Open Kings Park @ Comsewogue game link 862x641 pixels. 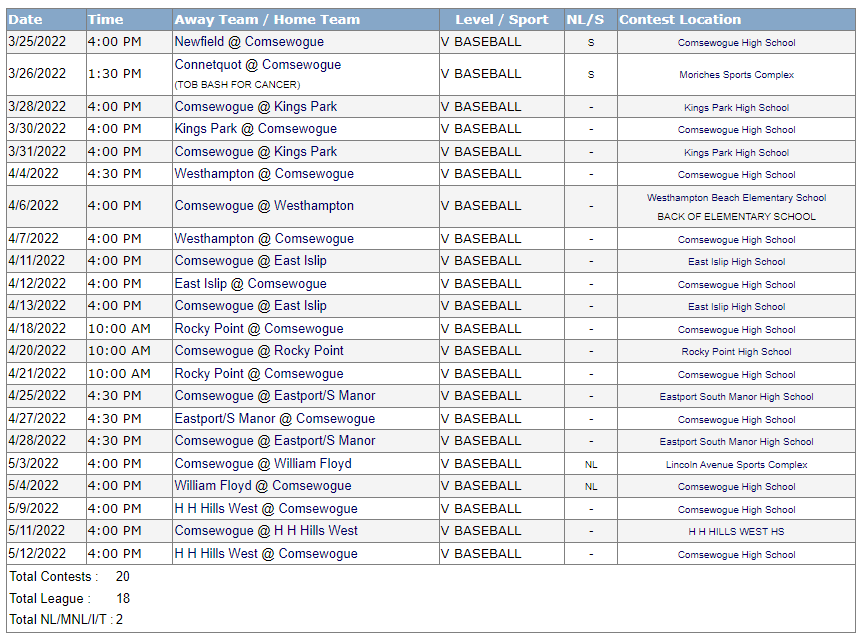pos(256,129)
